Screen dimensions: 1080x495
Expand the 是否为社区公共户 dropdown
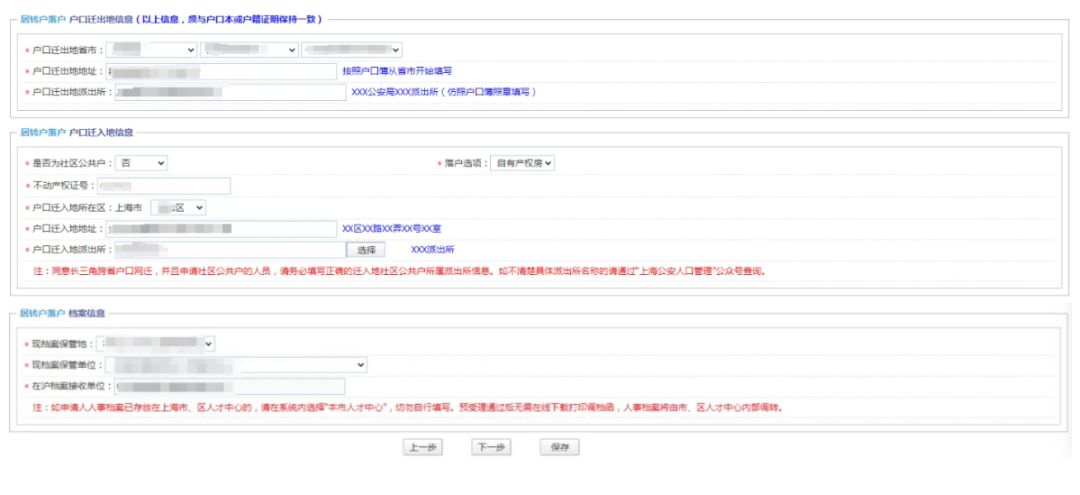(141, 162)
